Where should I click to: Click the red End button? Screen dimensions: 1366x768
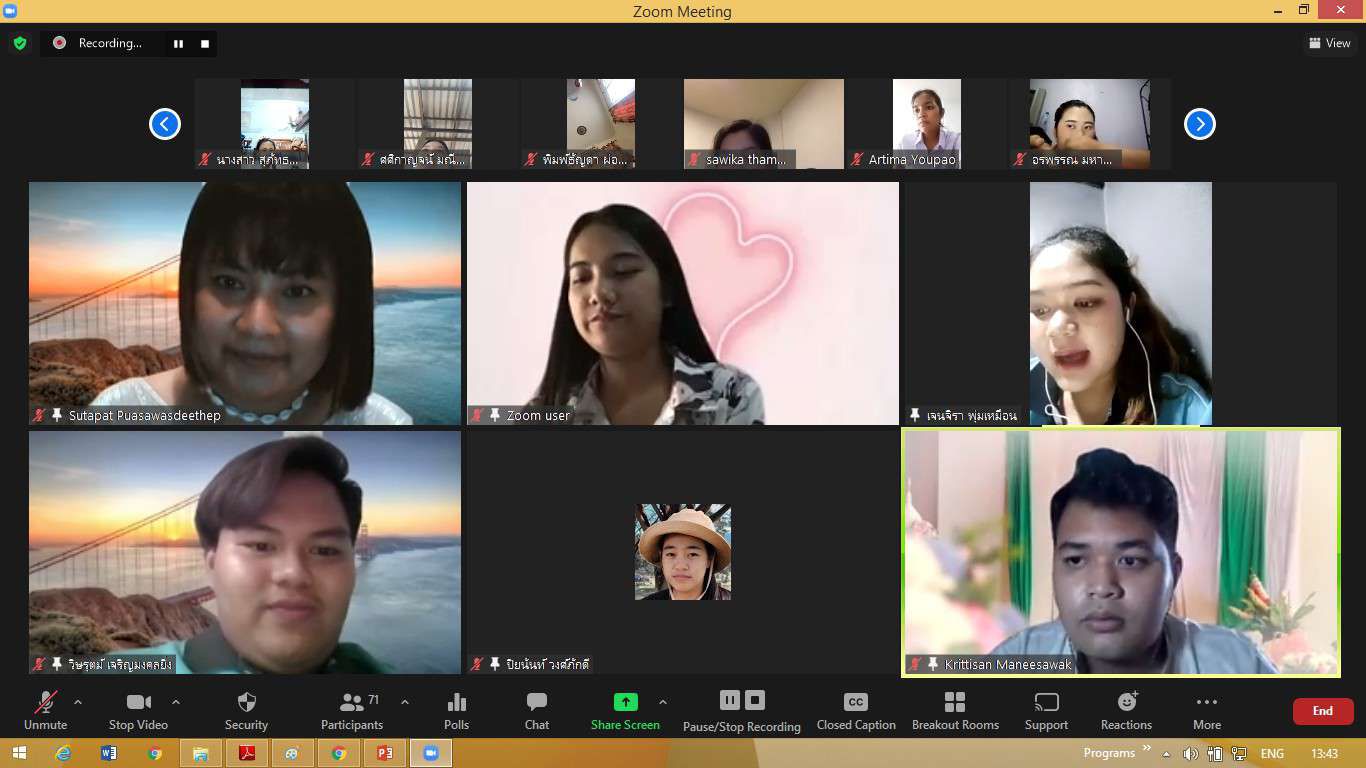click(x=1322, y=711)
